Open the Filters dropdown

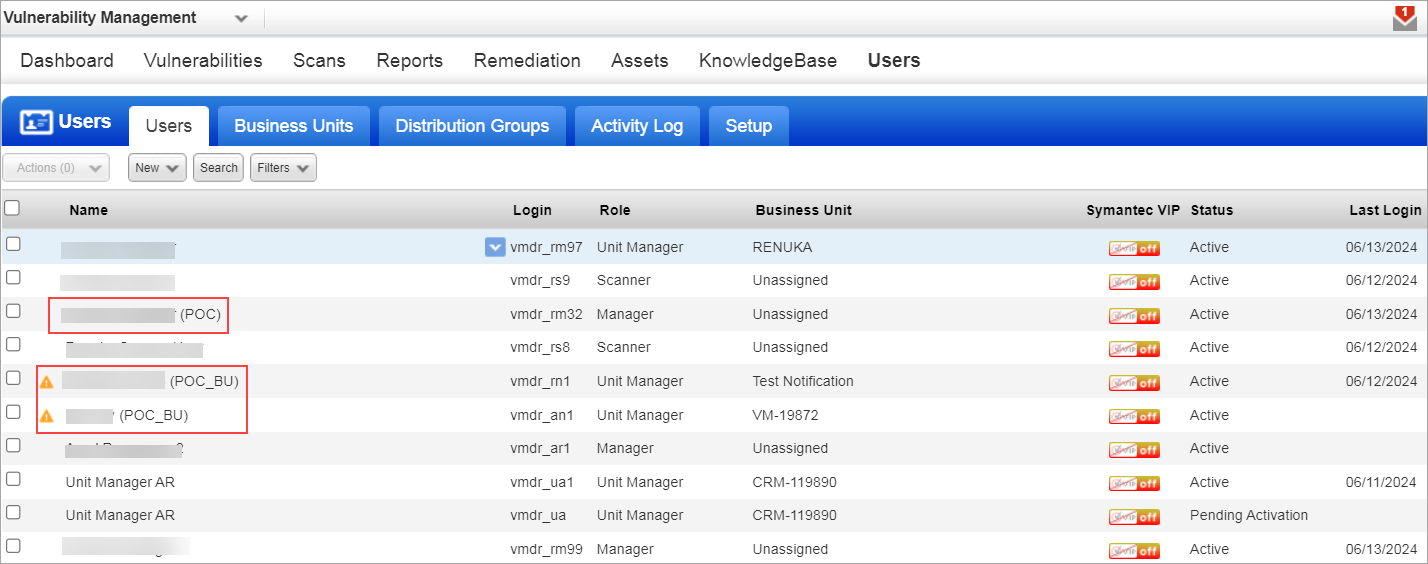(x=283, y=168)
